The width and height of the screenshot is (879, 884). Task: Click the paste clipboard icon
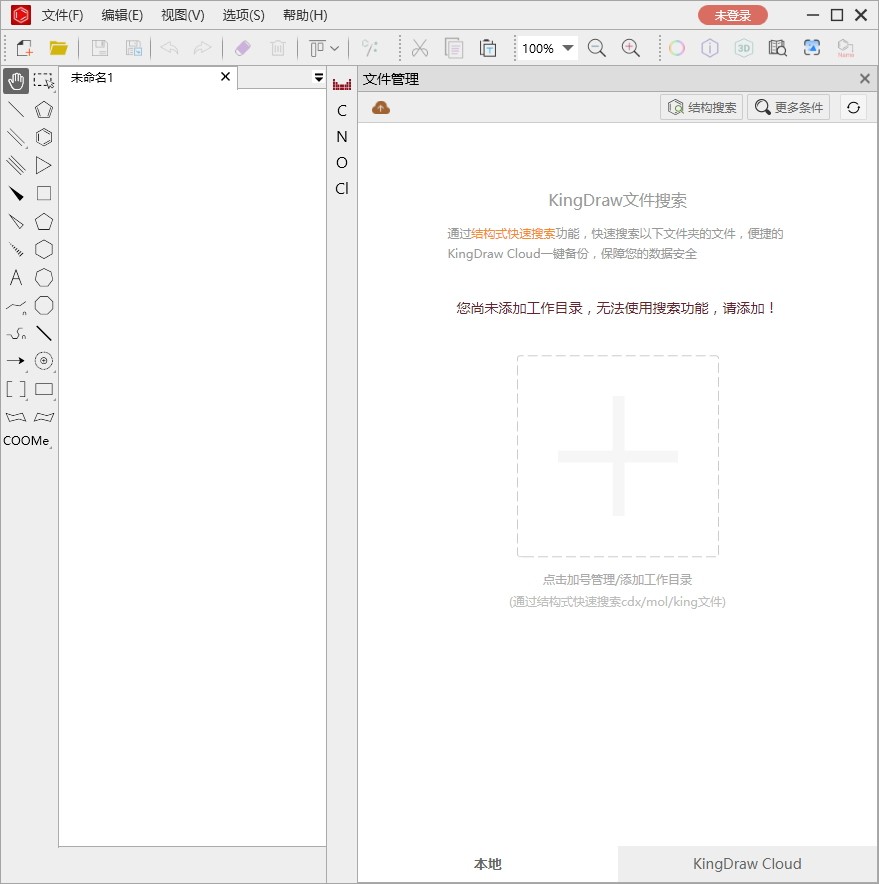tap(488, 48)
